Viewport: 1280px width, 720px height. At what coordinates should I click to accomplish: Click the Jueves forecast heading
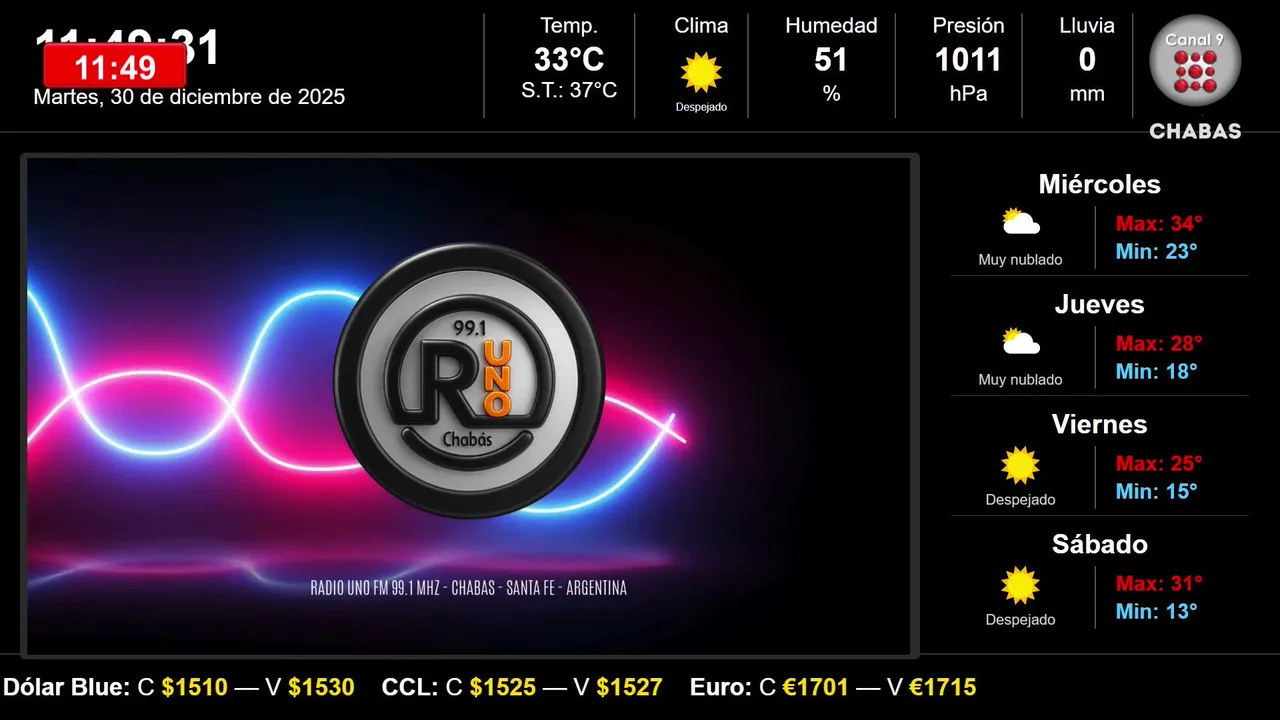click(1099, 304)
